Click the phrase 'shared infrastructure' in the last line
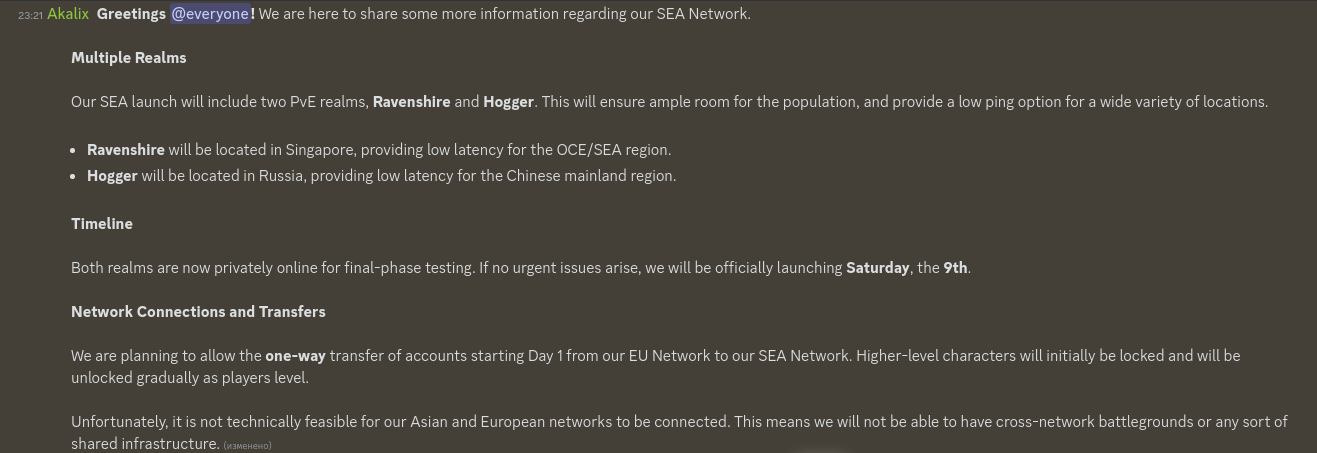This screenshot has height=453, width=1317. [144, 444]
